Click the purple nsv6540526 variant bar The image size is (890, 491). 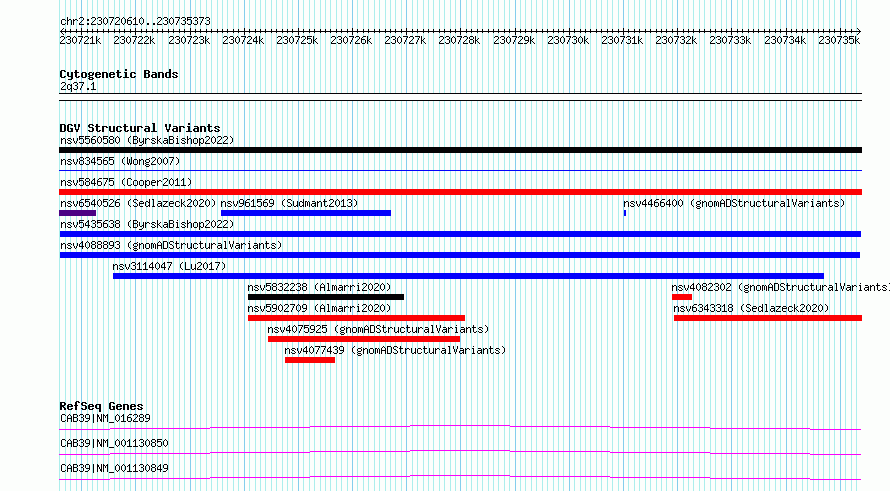point(77,213)
